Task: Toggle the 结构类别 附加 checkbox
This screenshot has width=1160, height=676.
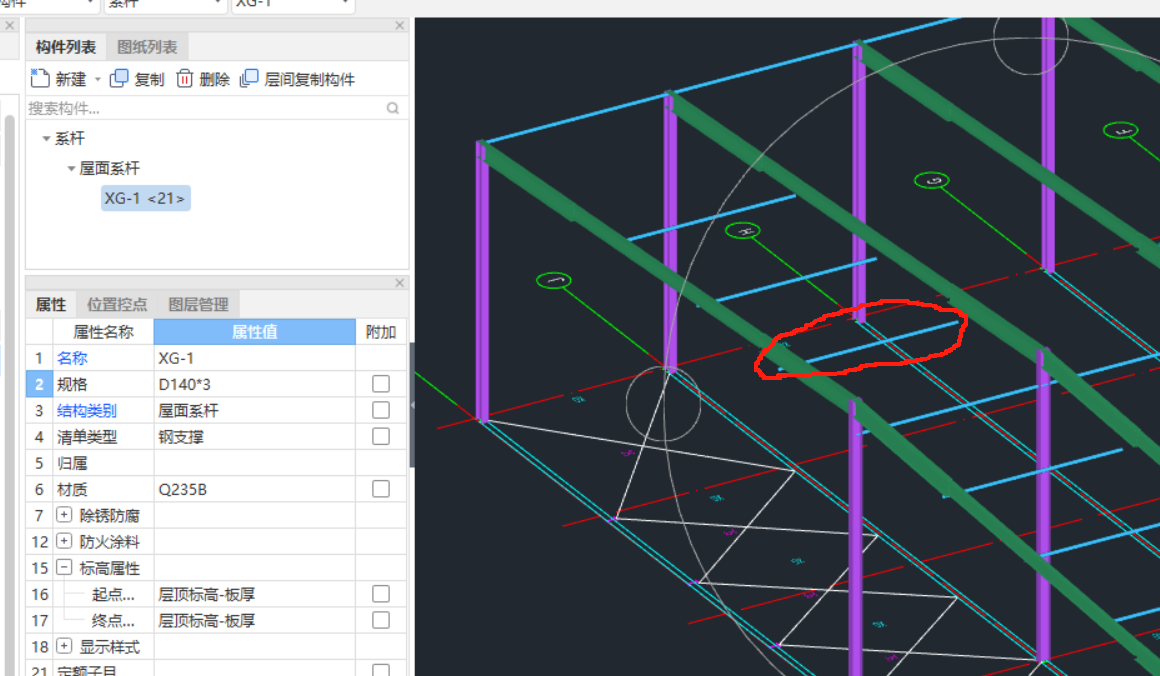Action: pos(381,410)
